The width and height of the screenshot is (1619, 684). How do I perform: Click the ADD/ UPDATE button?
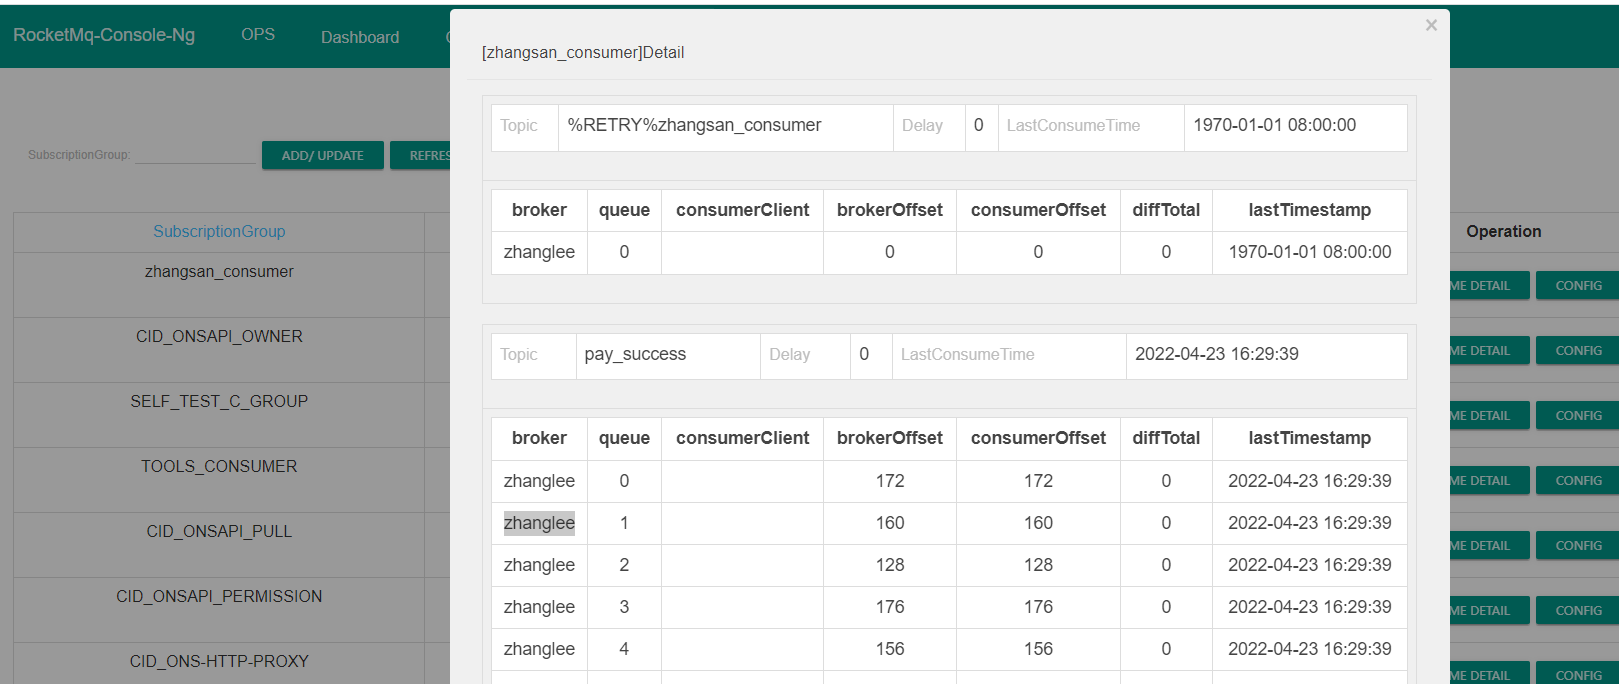323,155
